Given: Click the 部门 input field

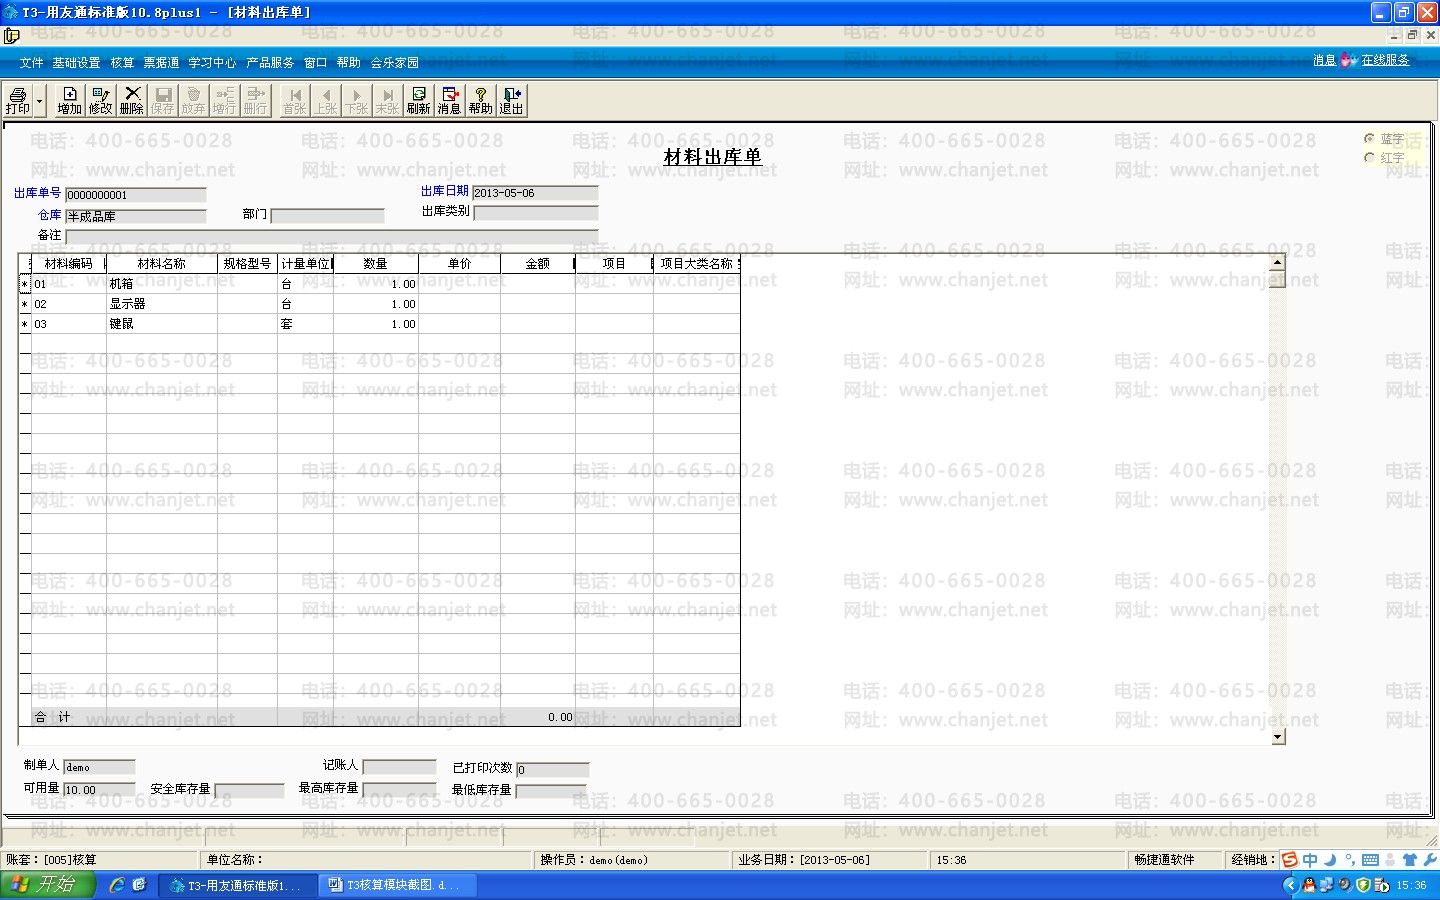Looking at the screenshot, I should [x=328, y=216].
